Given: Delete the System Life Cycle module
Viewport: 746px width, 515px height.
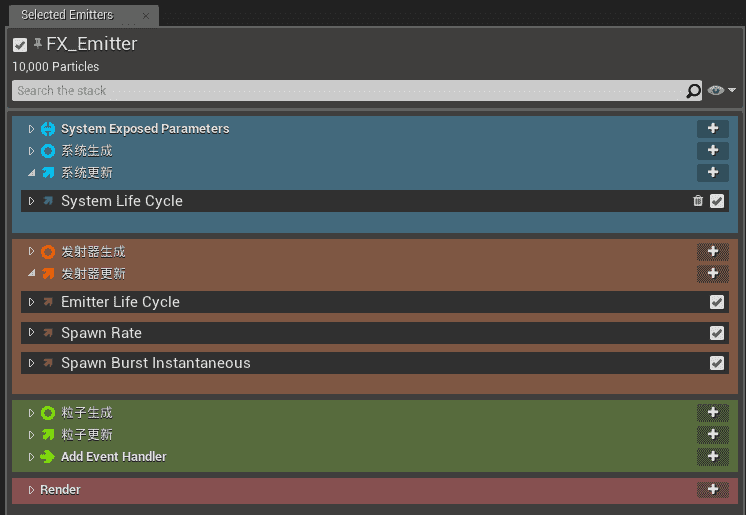Looking at the screenshot, I should (x=698, y=201).
